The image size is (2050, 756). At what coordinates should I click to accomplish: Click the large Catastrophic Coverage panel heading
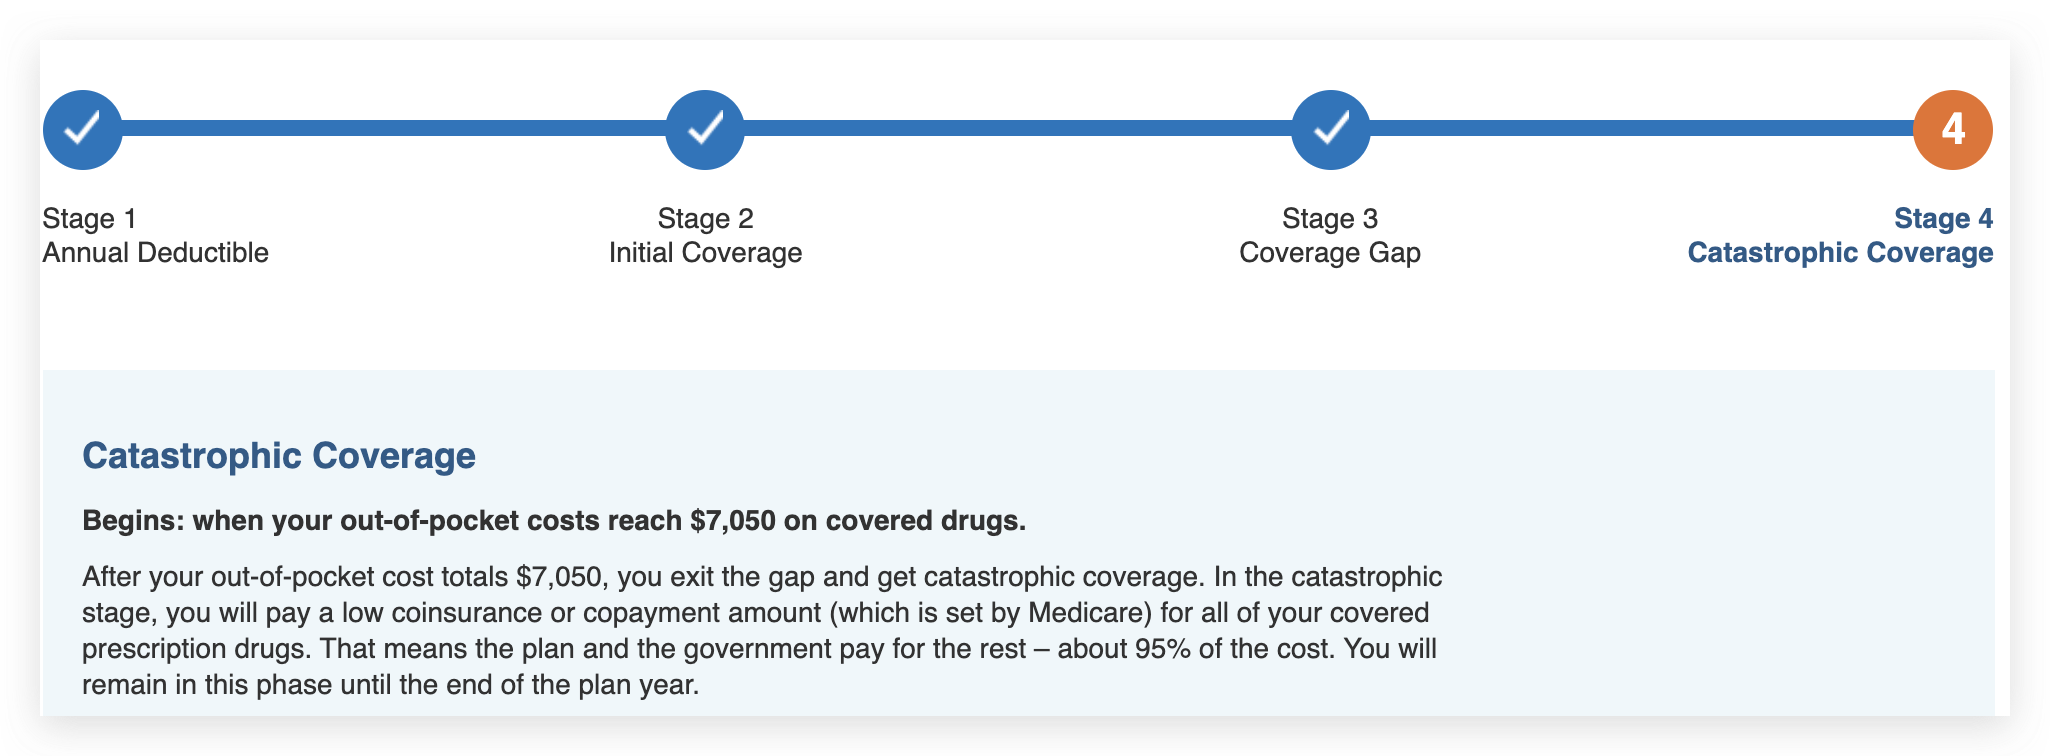pos(279,455)
